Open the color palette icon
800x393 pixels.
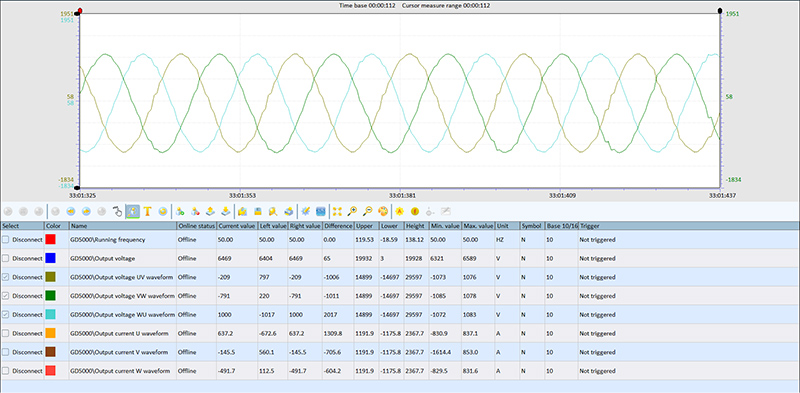pyautogui.click(x=383, y=211)
